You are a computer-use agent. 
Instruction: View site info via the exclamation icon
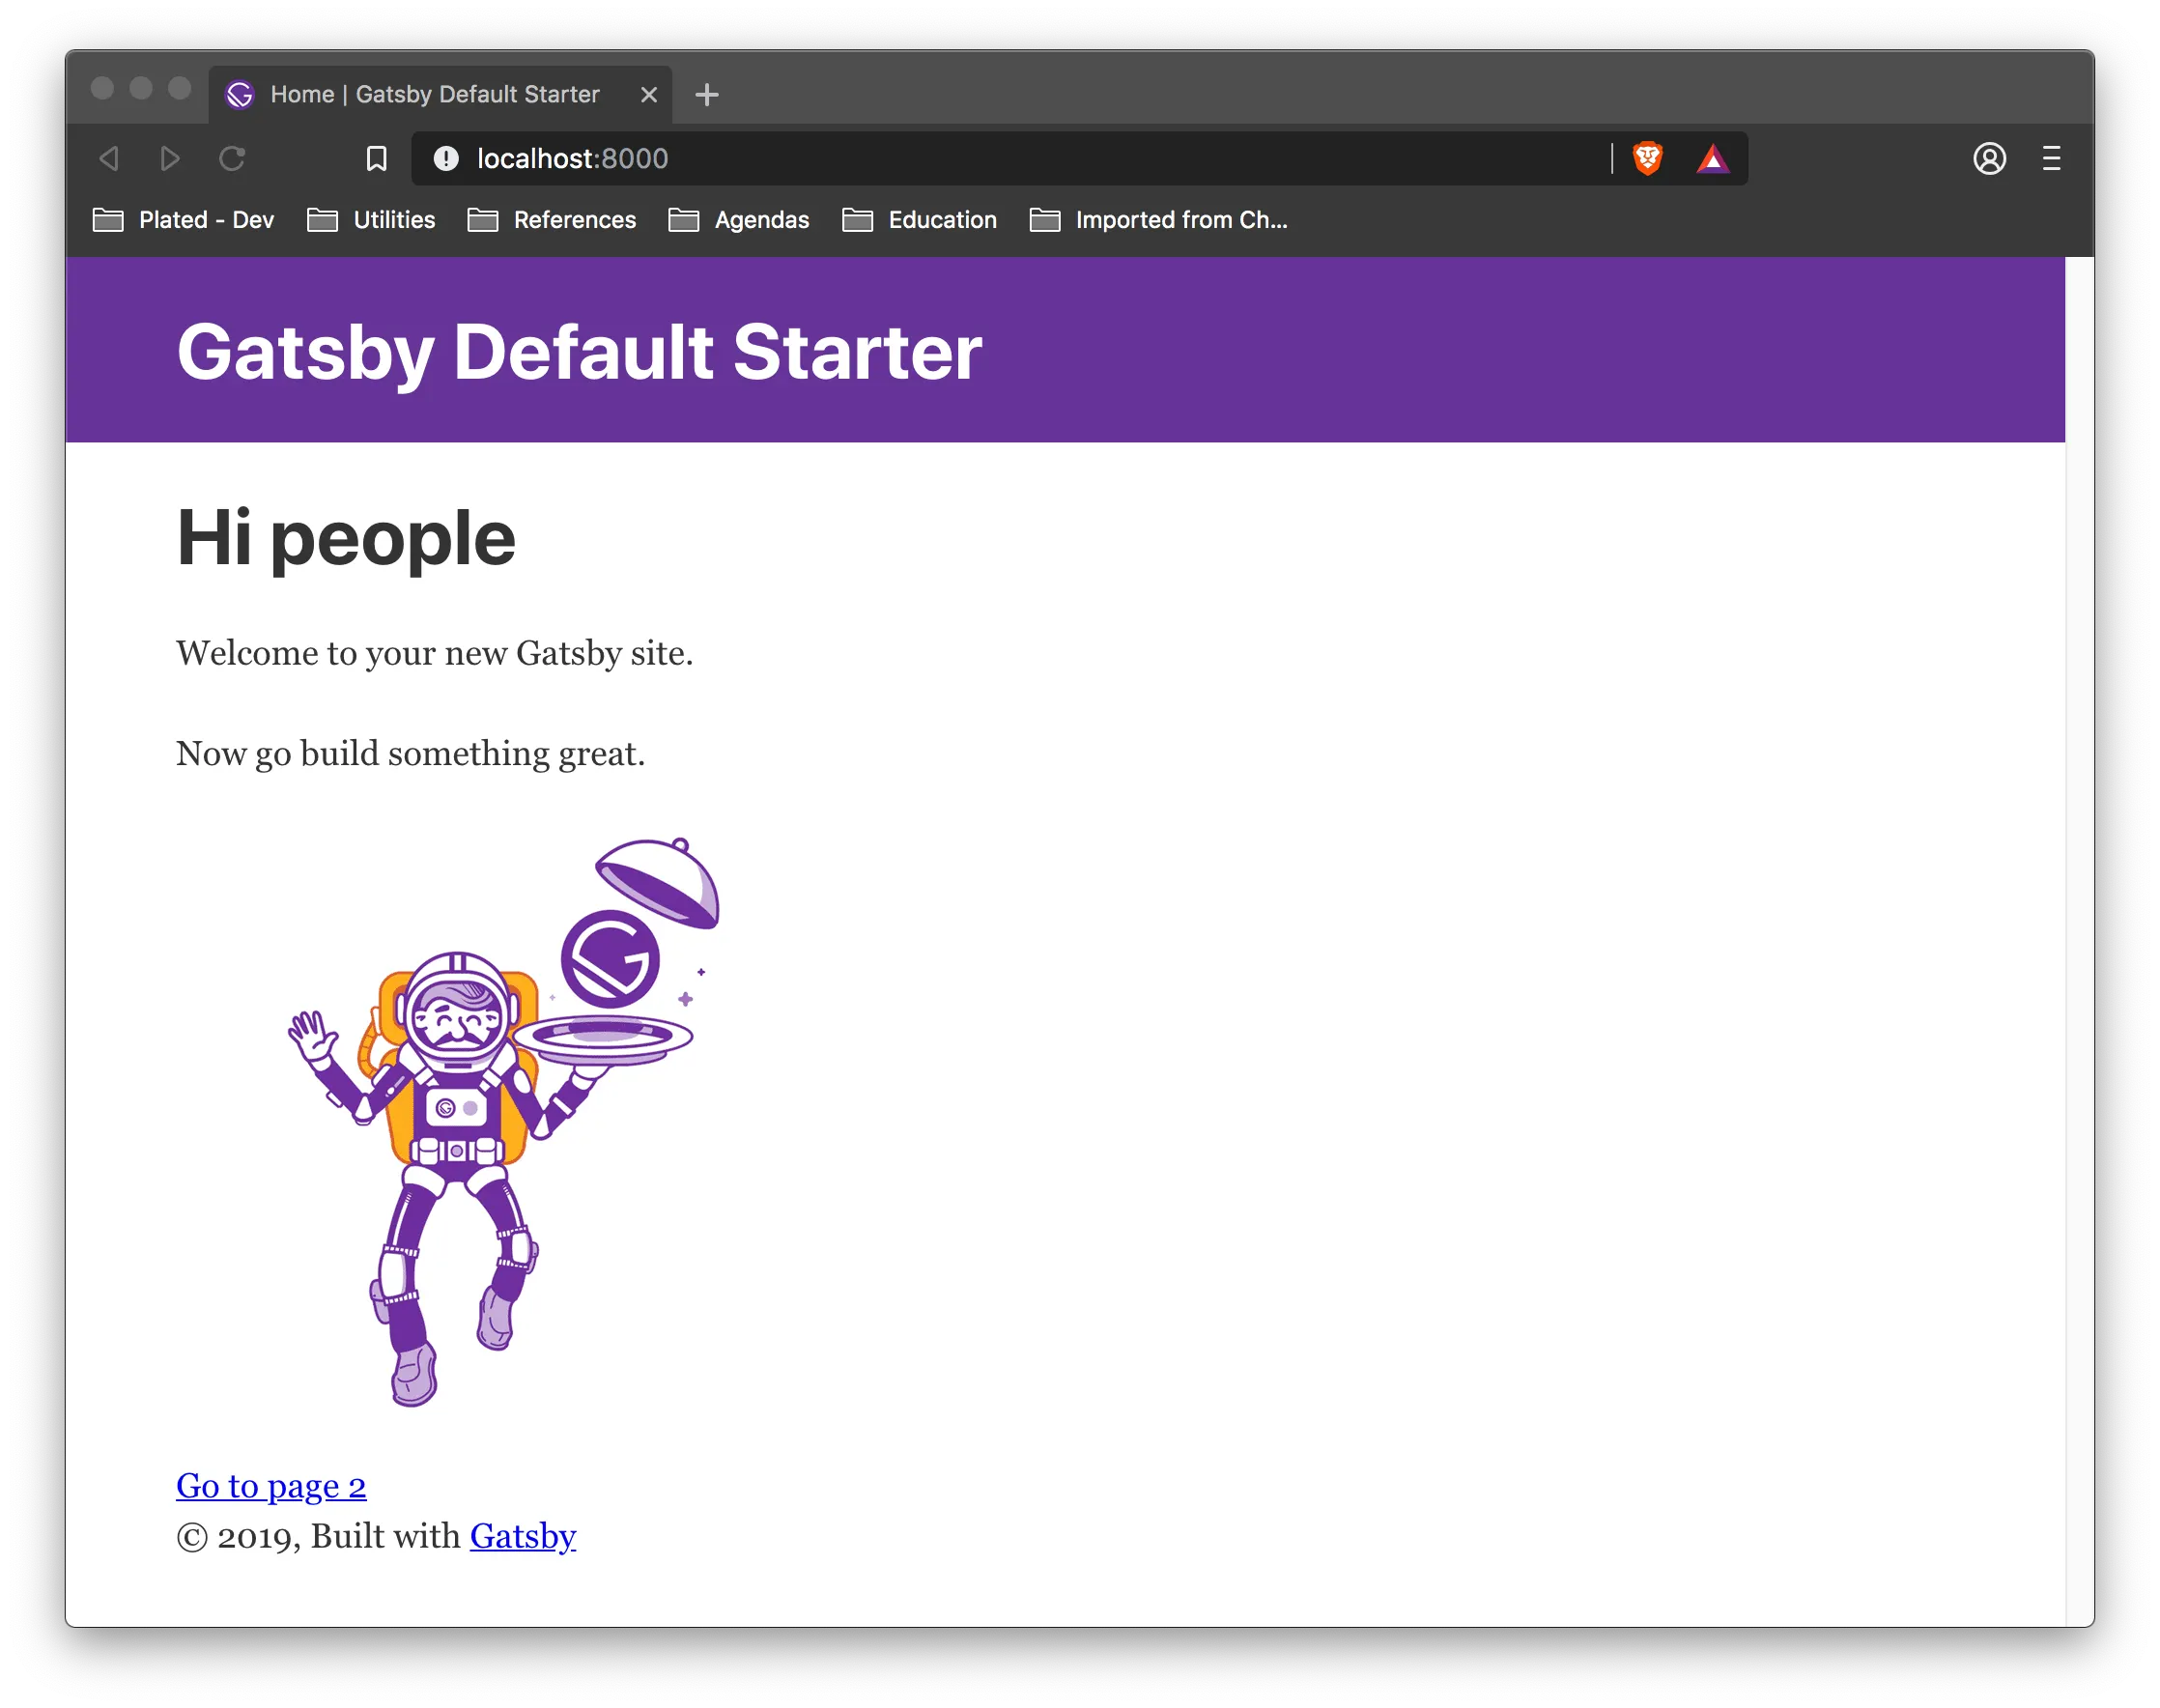coord(446,158)
